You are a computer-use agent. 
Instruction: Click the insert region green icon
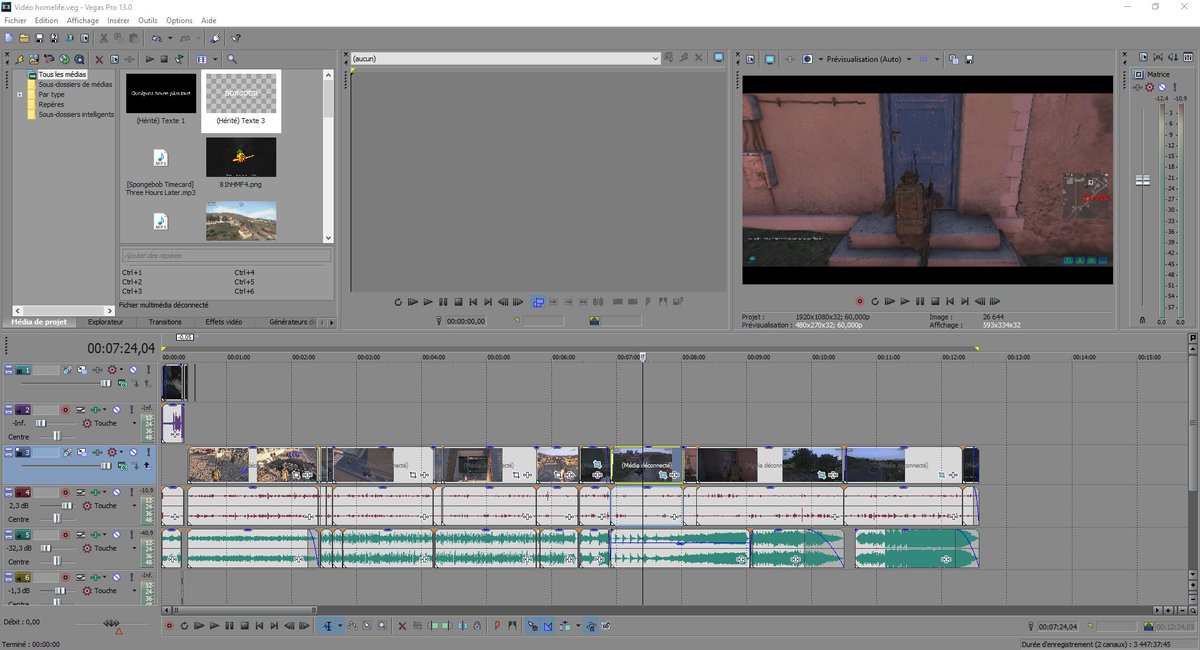click(x=512, y=626)
